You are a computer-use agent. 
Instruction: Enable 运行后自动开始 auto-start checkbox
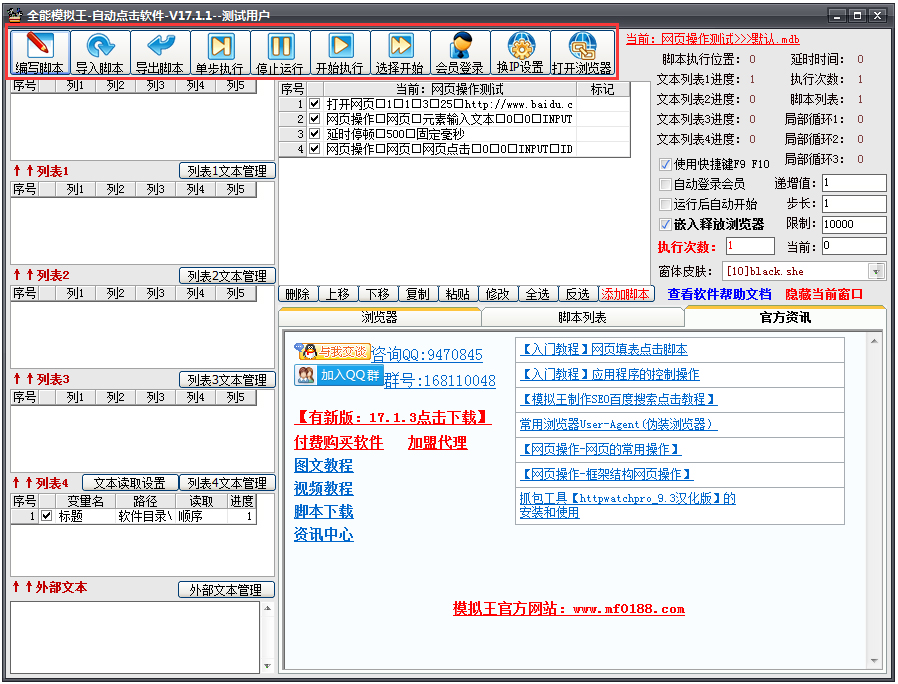point(663,203)
